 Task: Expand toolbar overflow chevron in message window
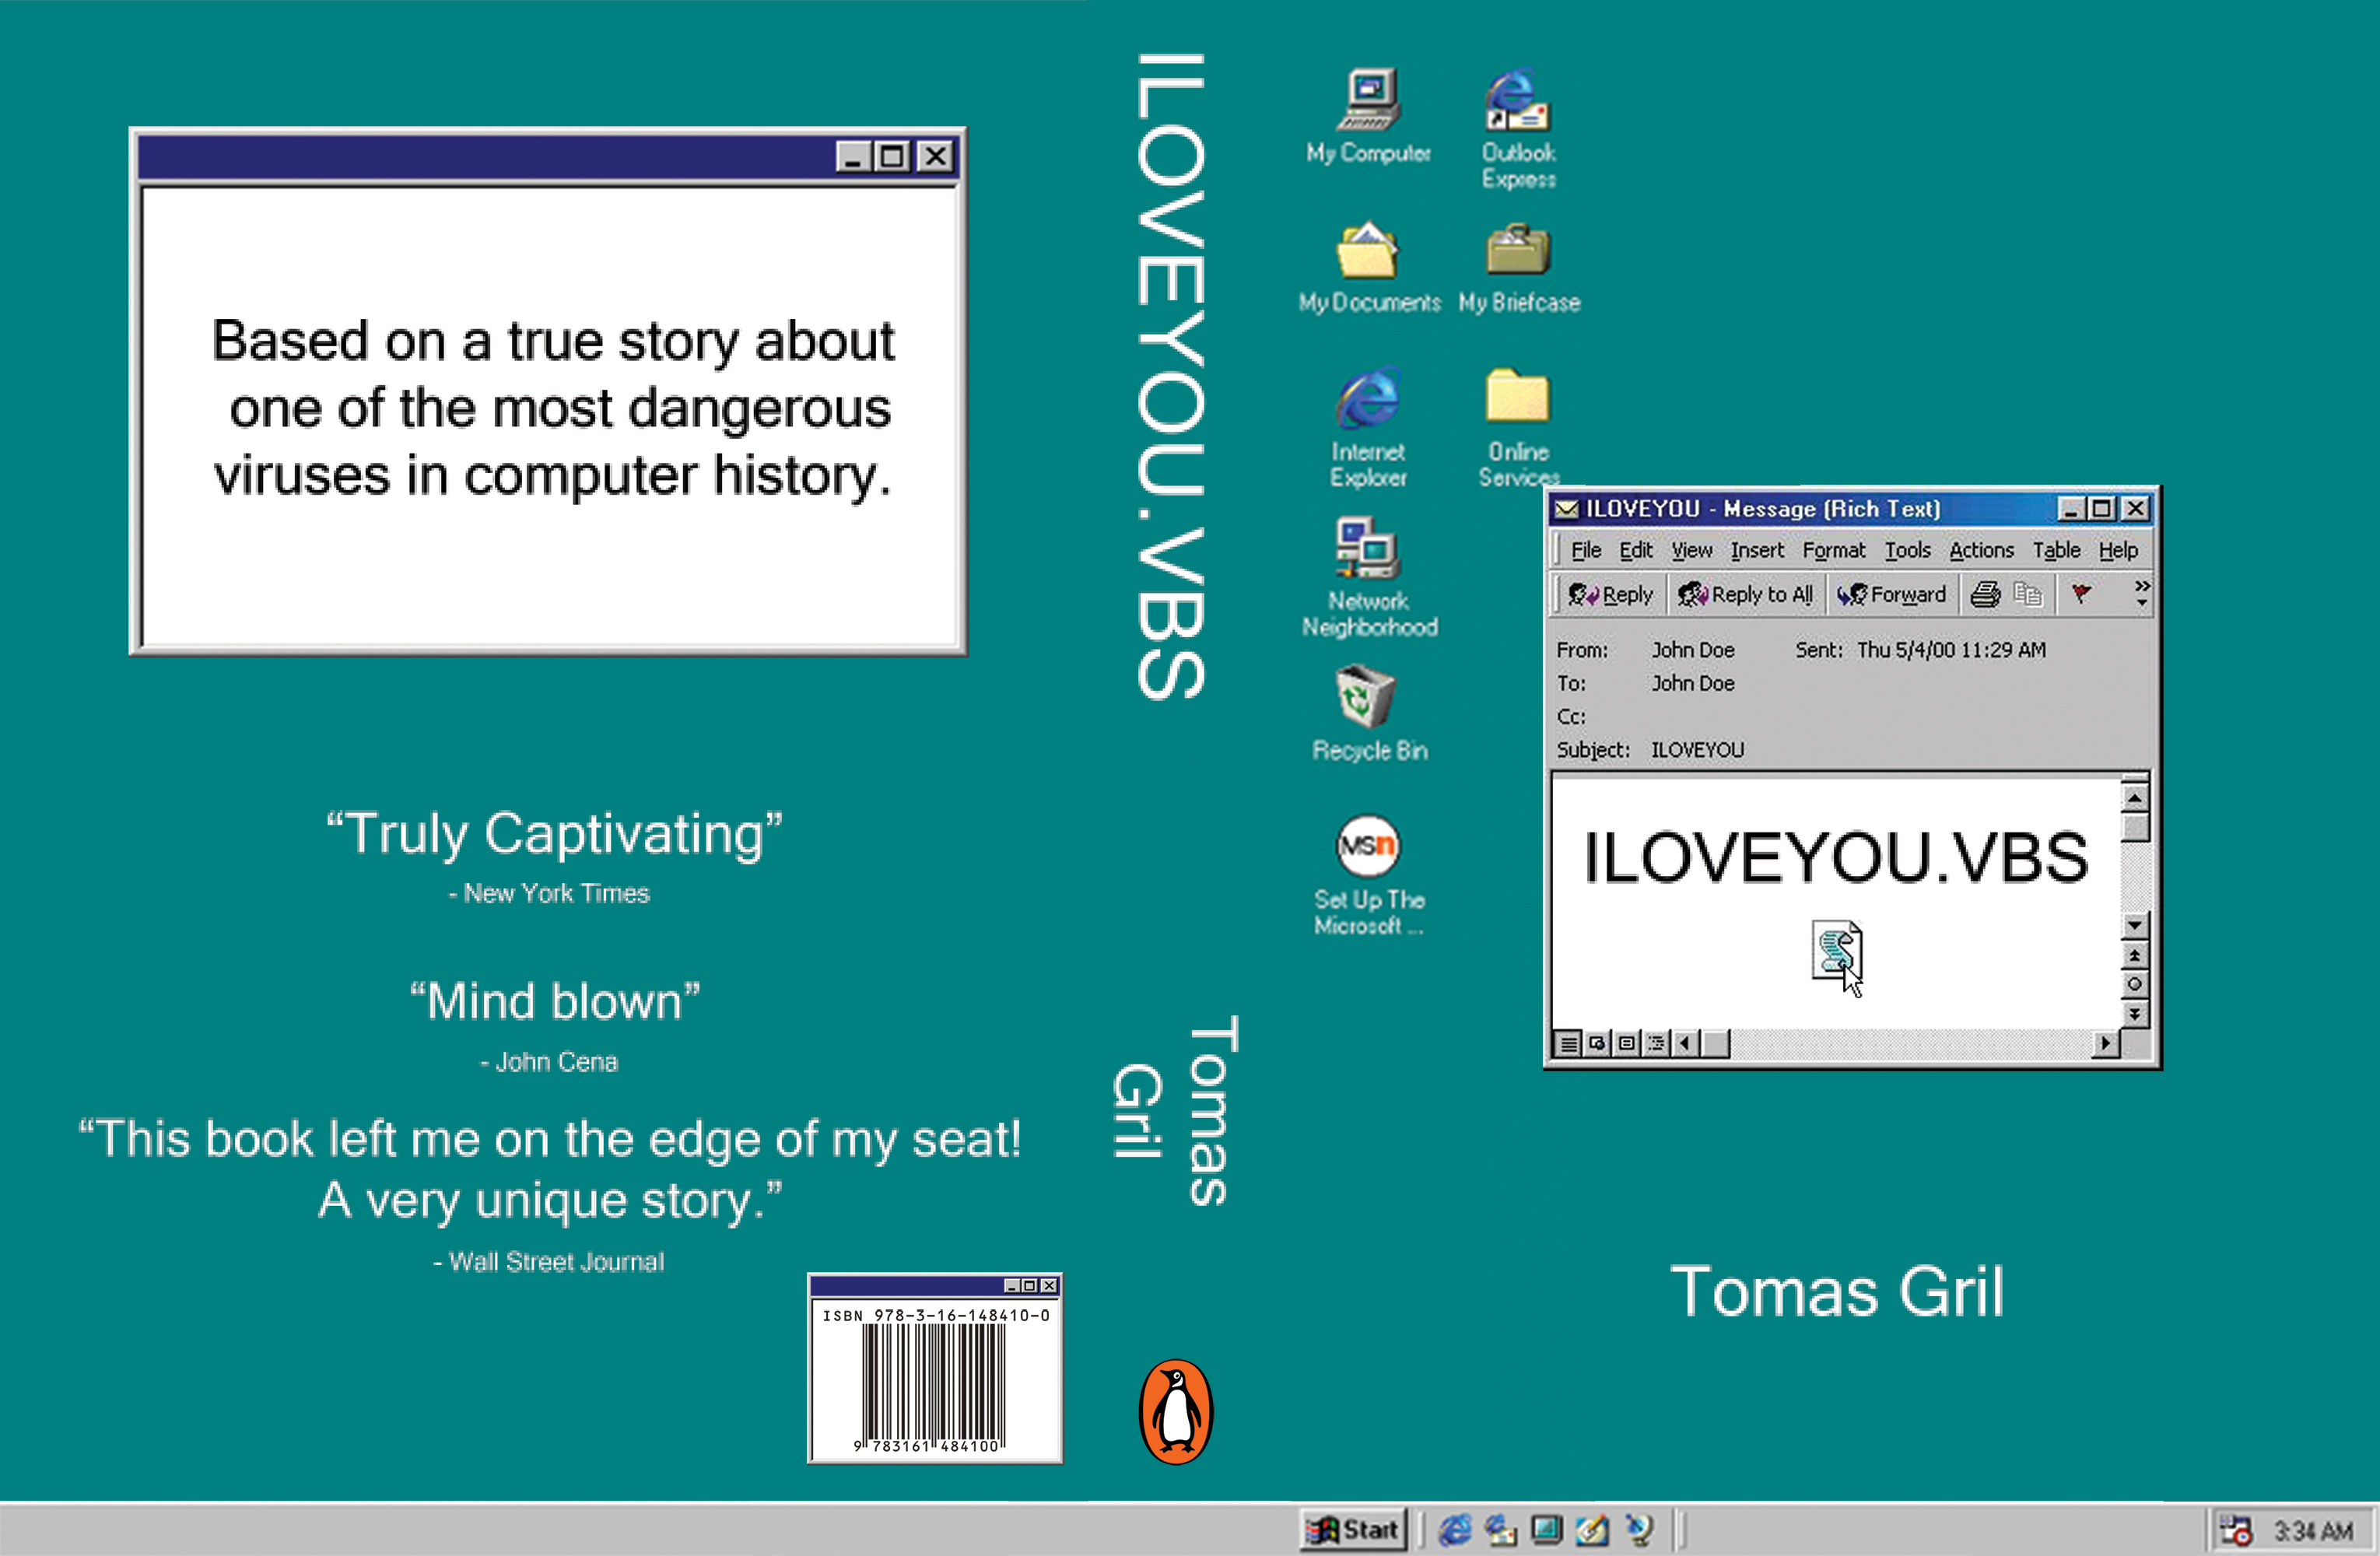(x=2141, y=593)
